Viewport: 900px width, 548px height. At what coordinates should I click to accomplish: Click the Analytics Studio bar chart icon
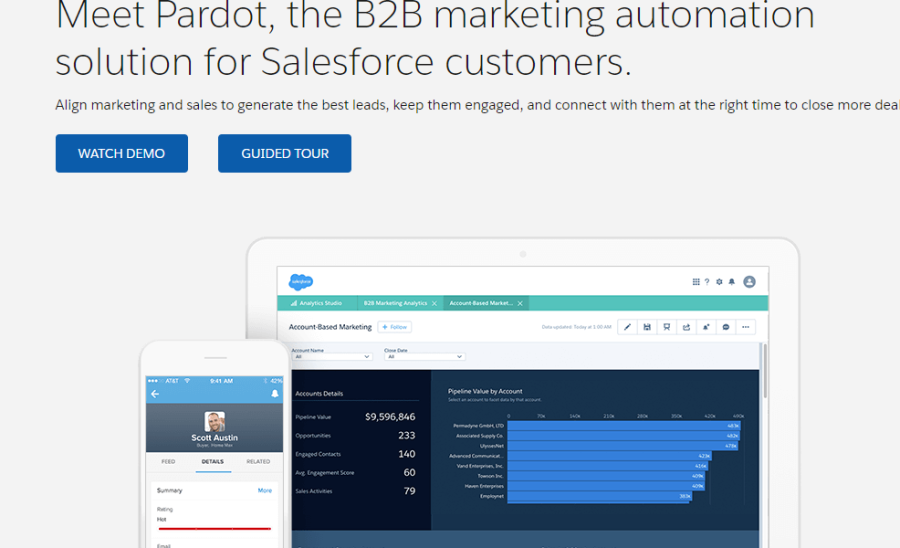(294, 303)
